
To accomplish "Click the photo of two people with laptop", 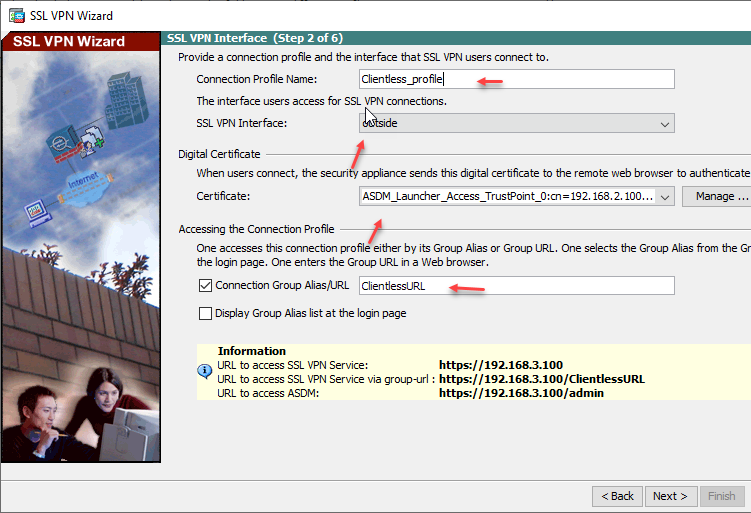I will tap(80, 410).
